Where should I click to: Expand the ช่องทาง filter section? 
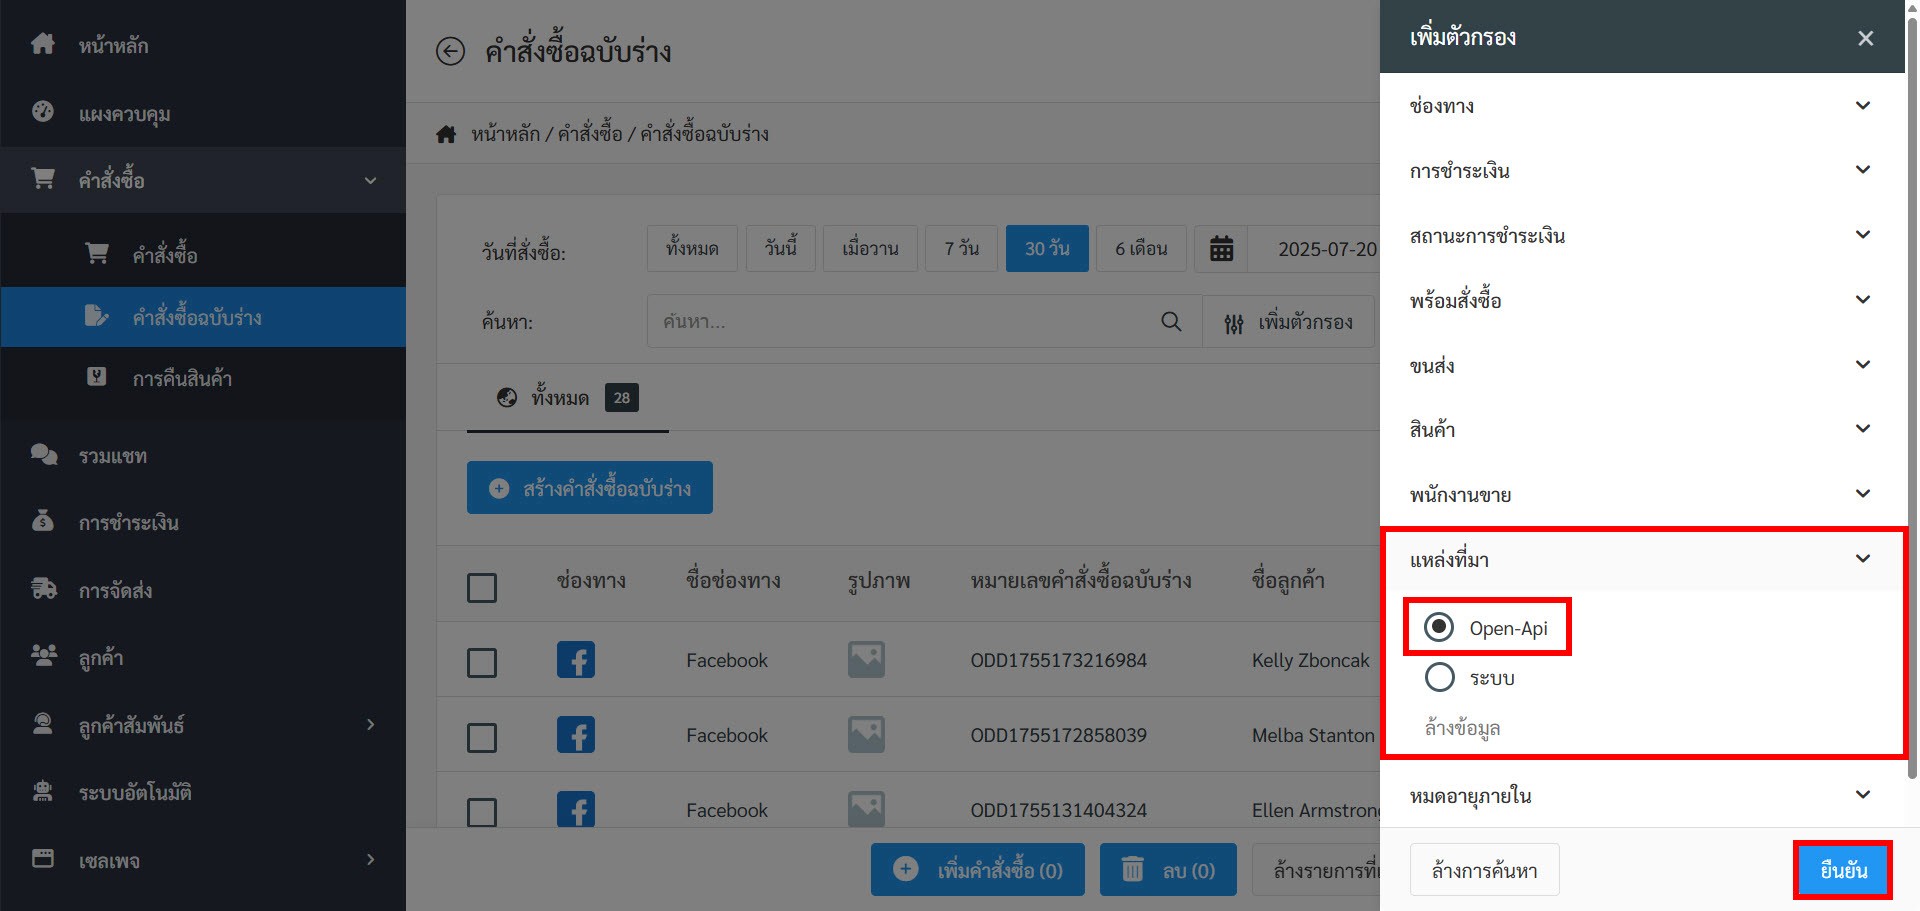pos(1642,106)
